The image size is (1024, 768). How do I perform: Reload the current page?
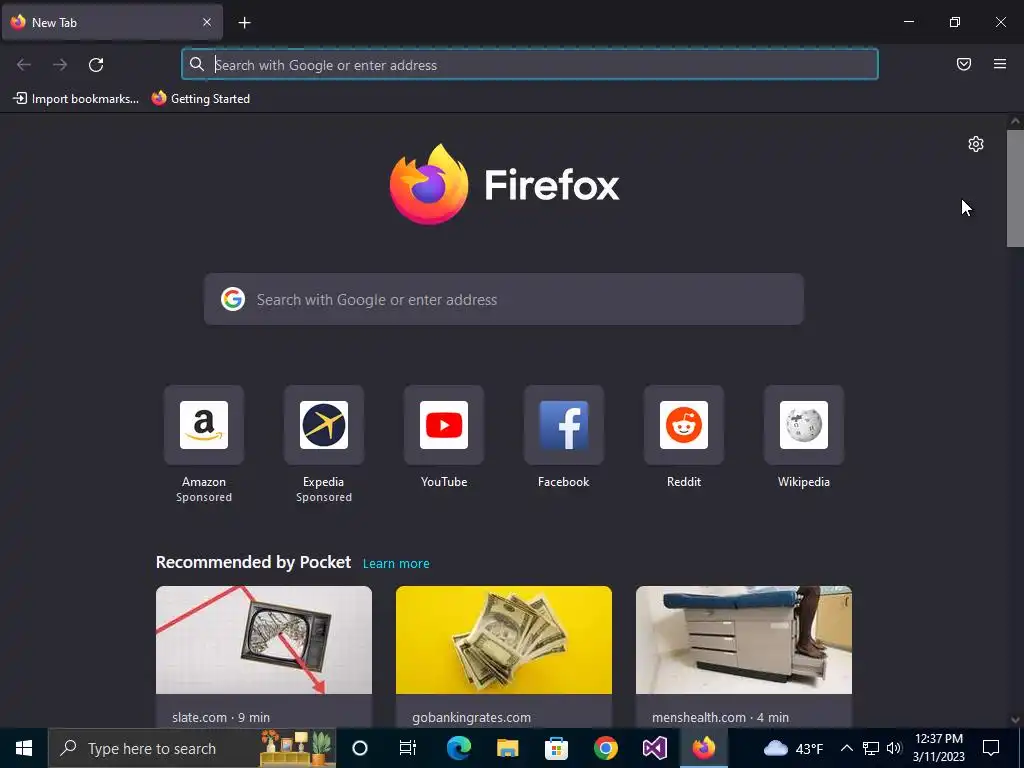click(96, 65)
